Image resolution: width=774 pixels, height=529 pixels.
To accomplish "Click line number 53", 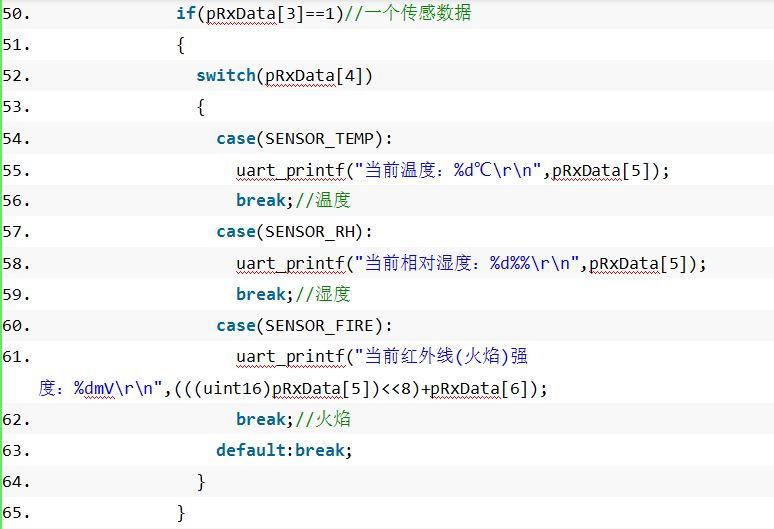I will [x=16, y=107].
